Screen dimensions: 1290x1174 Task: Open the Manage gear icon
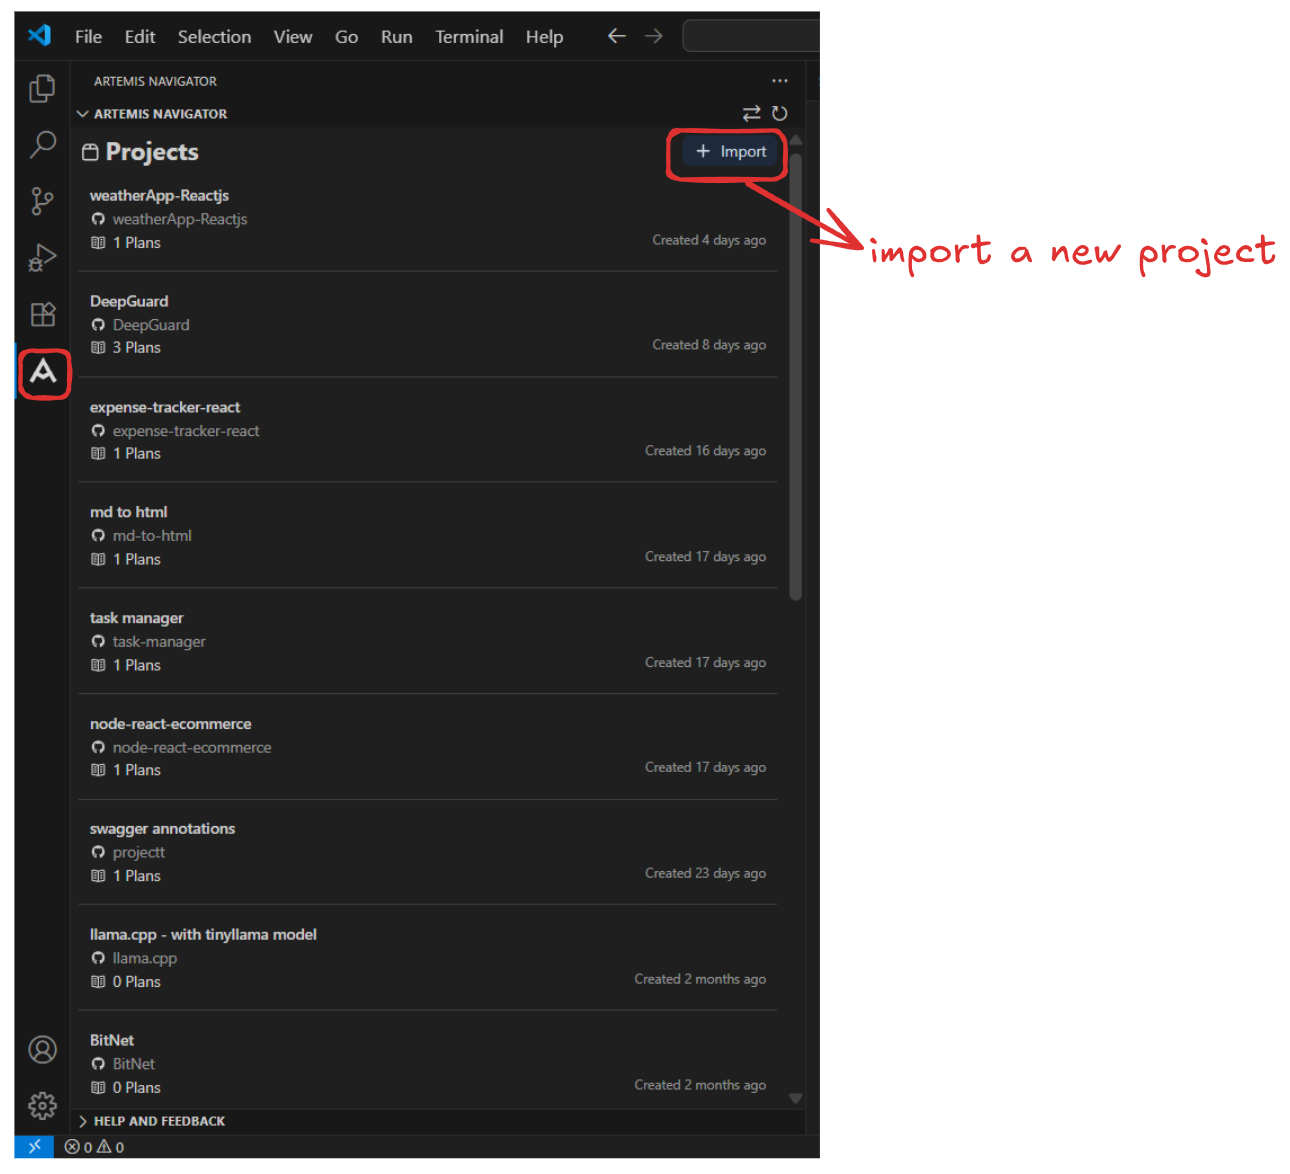click(42, 1105)
